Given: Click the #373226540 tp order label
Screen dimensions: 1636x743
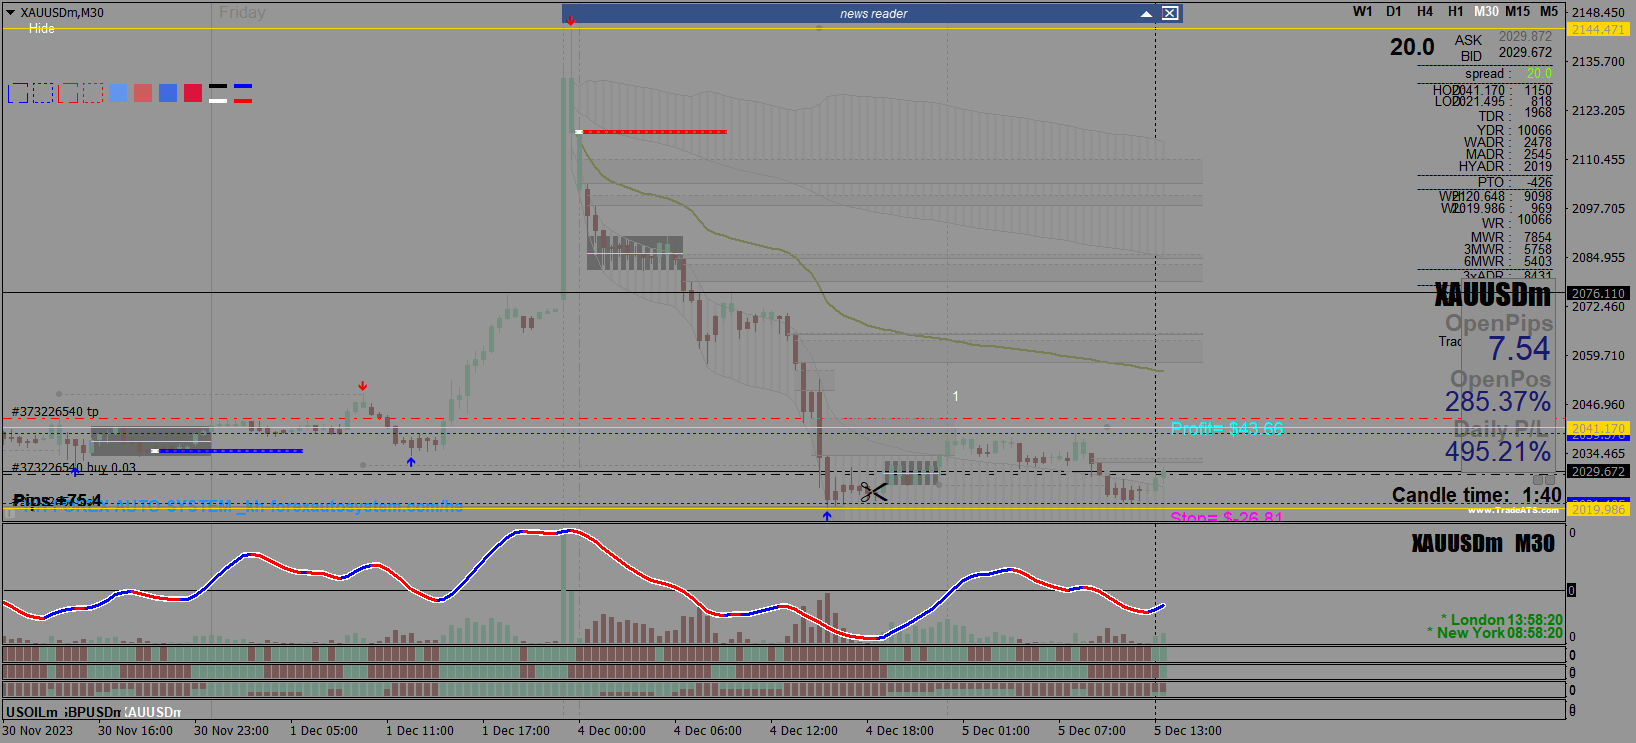Looking at the screenshot, I should coord(55,411).
